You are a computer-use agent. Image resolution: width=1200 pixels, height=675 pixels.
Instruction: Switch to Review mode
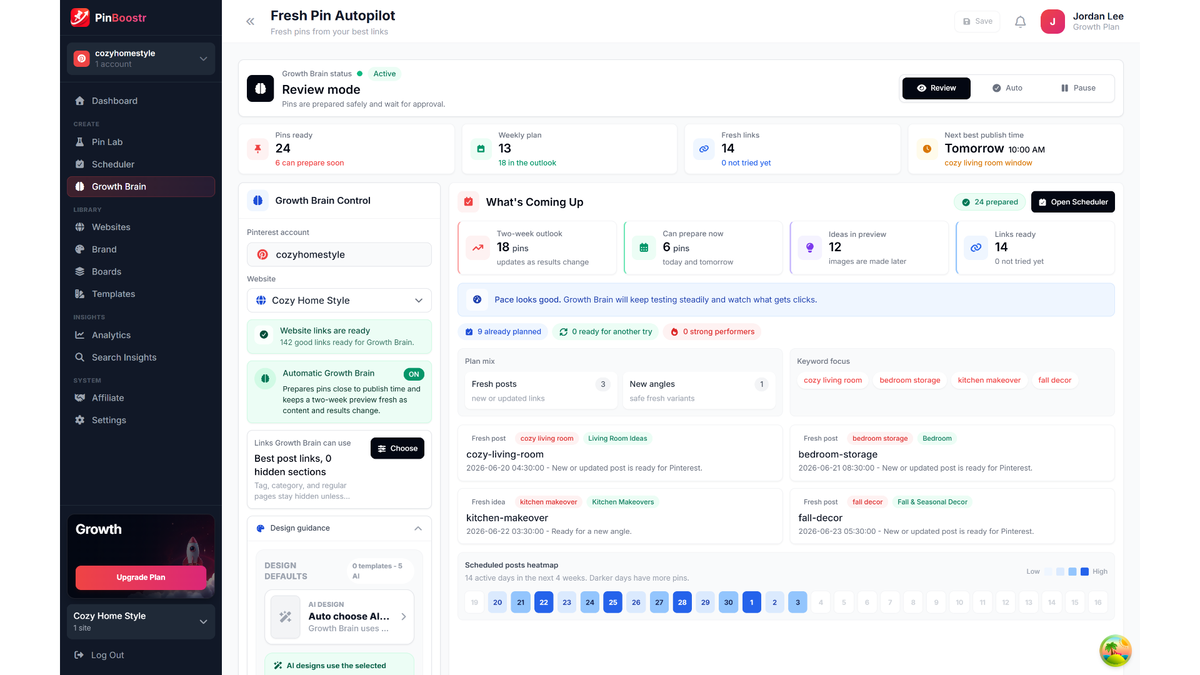[936, 88]
